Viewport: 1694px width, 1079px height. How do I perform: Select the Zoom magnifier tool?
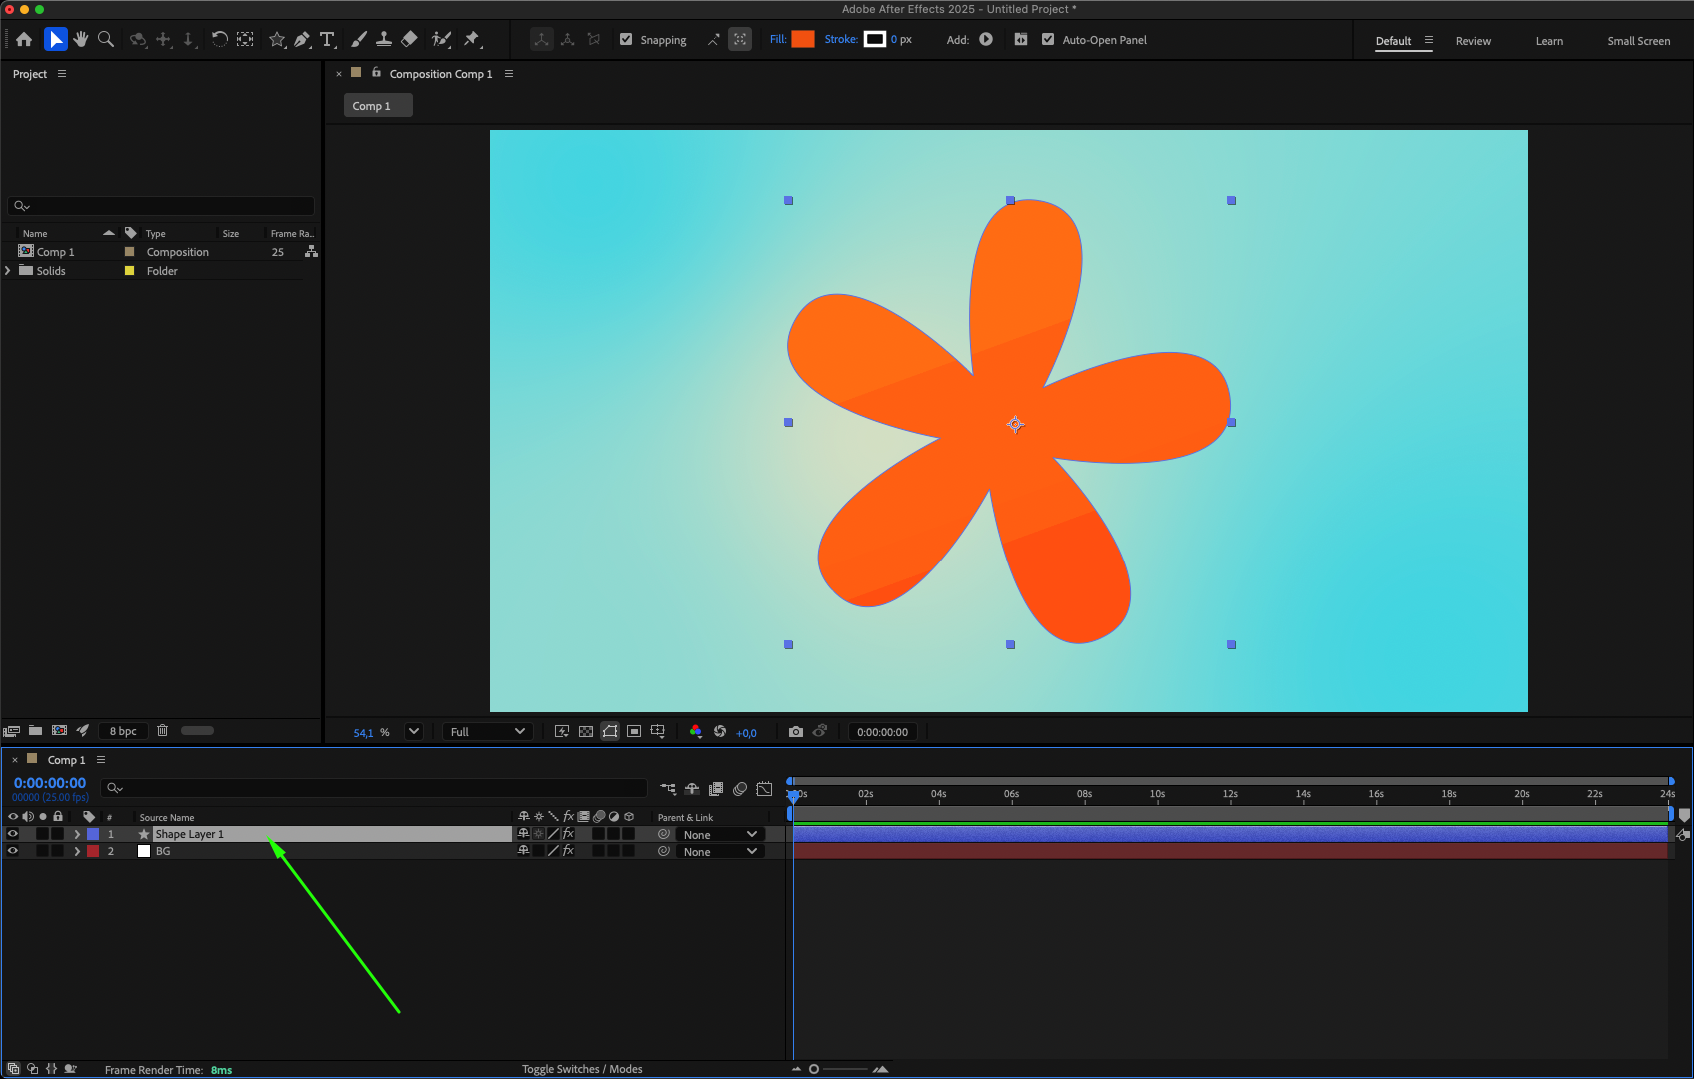106,39
